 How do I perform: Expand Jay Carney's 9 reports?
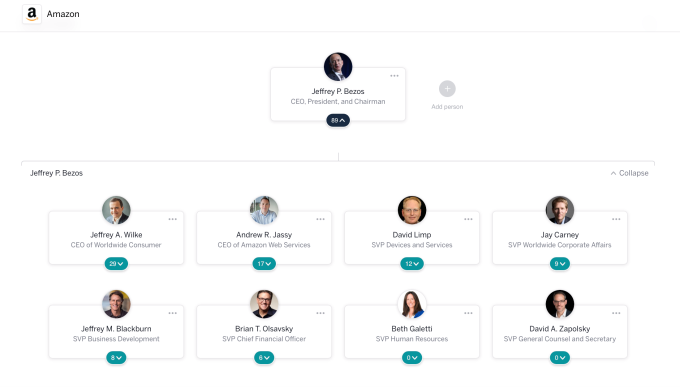click(560, 264)
